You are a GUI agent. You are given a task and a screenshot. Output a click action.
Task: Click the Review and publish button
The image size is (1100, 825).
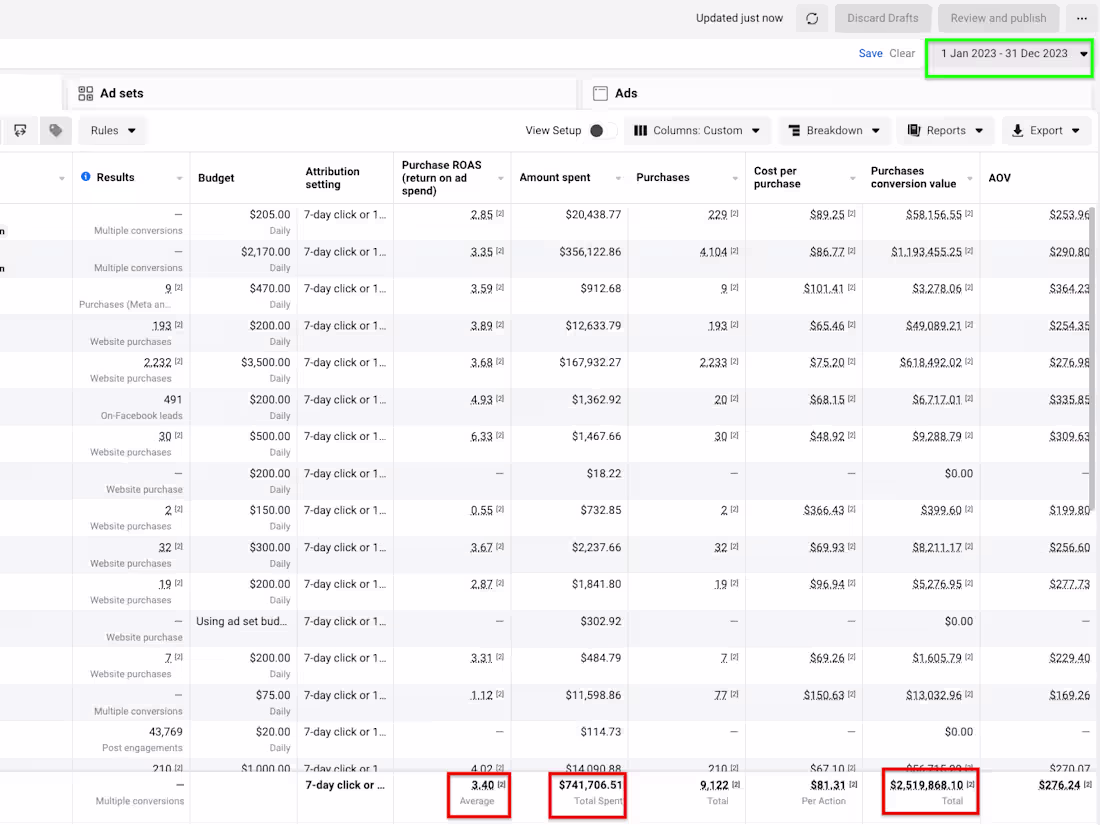[x=998, y=18]
